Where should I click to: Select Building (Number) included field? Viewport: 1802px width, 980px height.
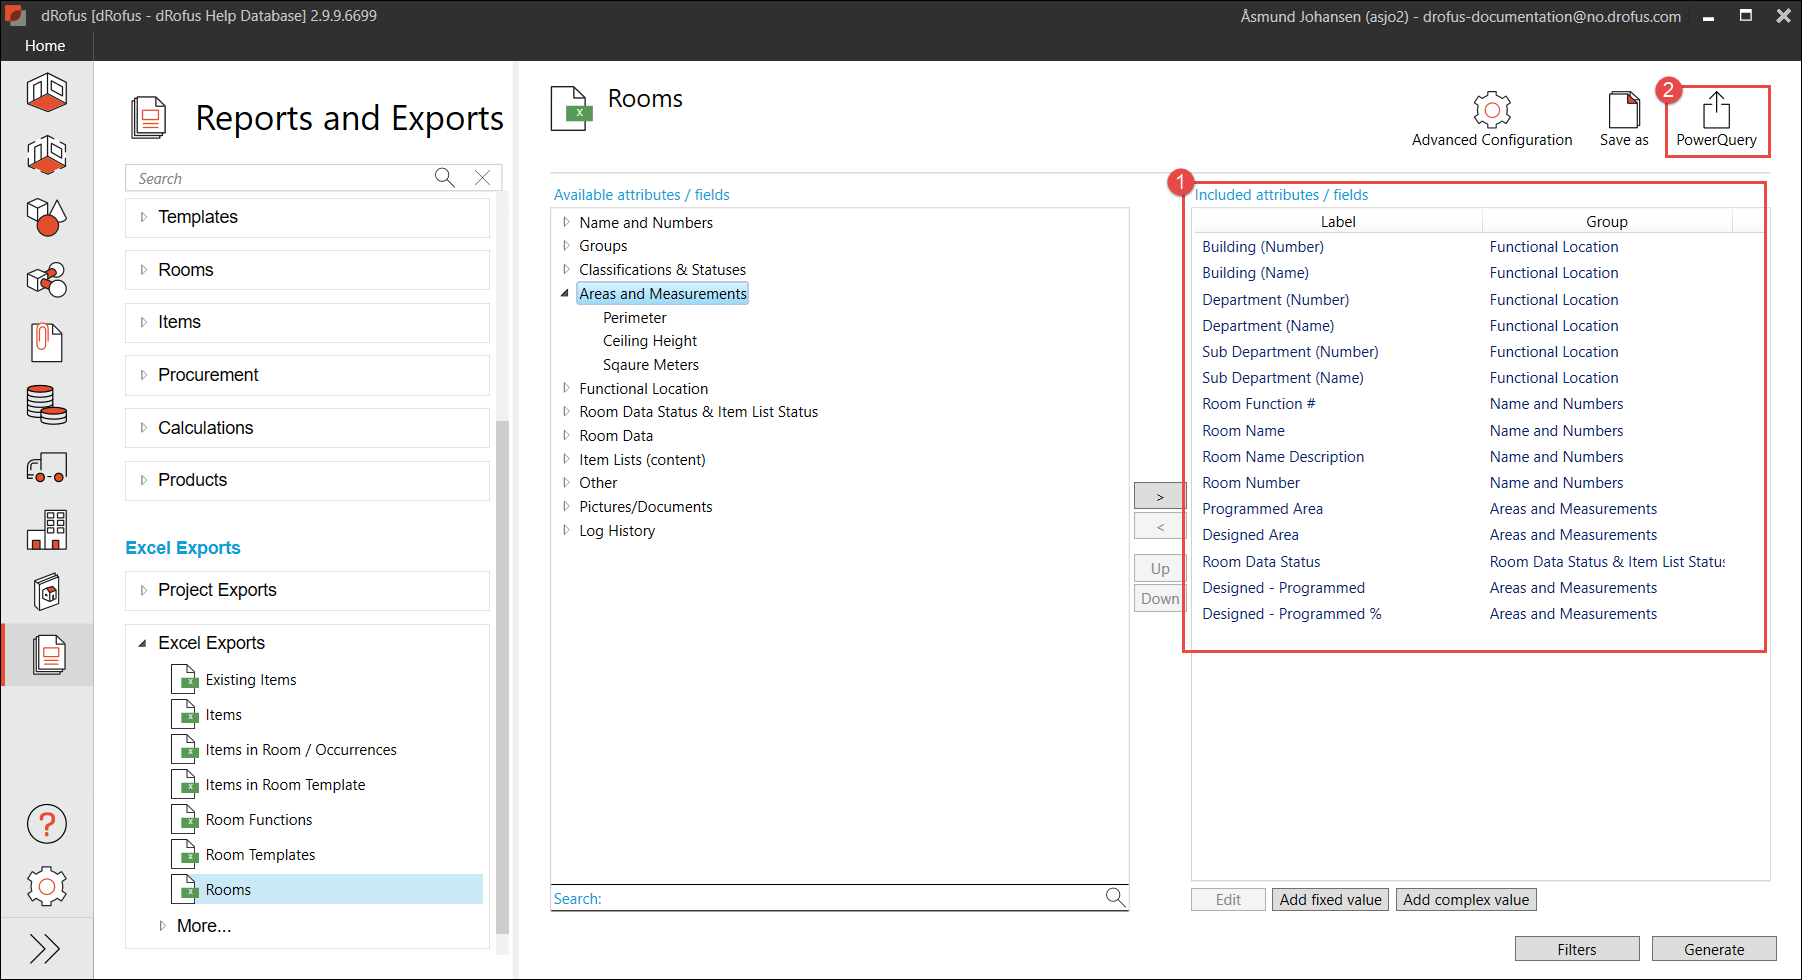1263,247
